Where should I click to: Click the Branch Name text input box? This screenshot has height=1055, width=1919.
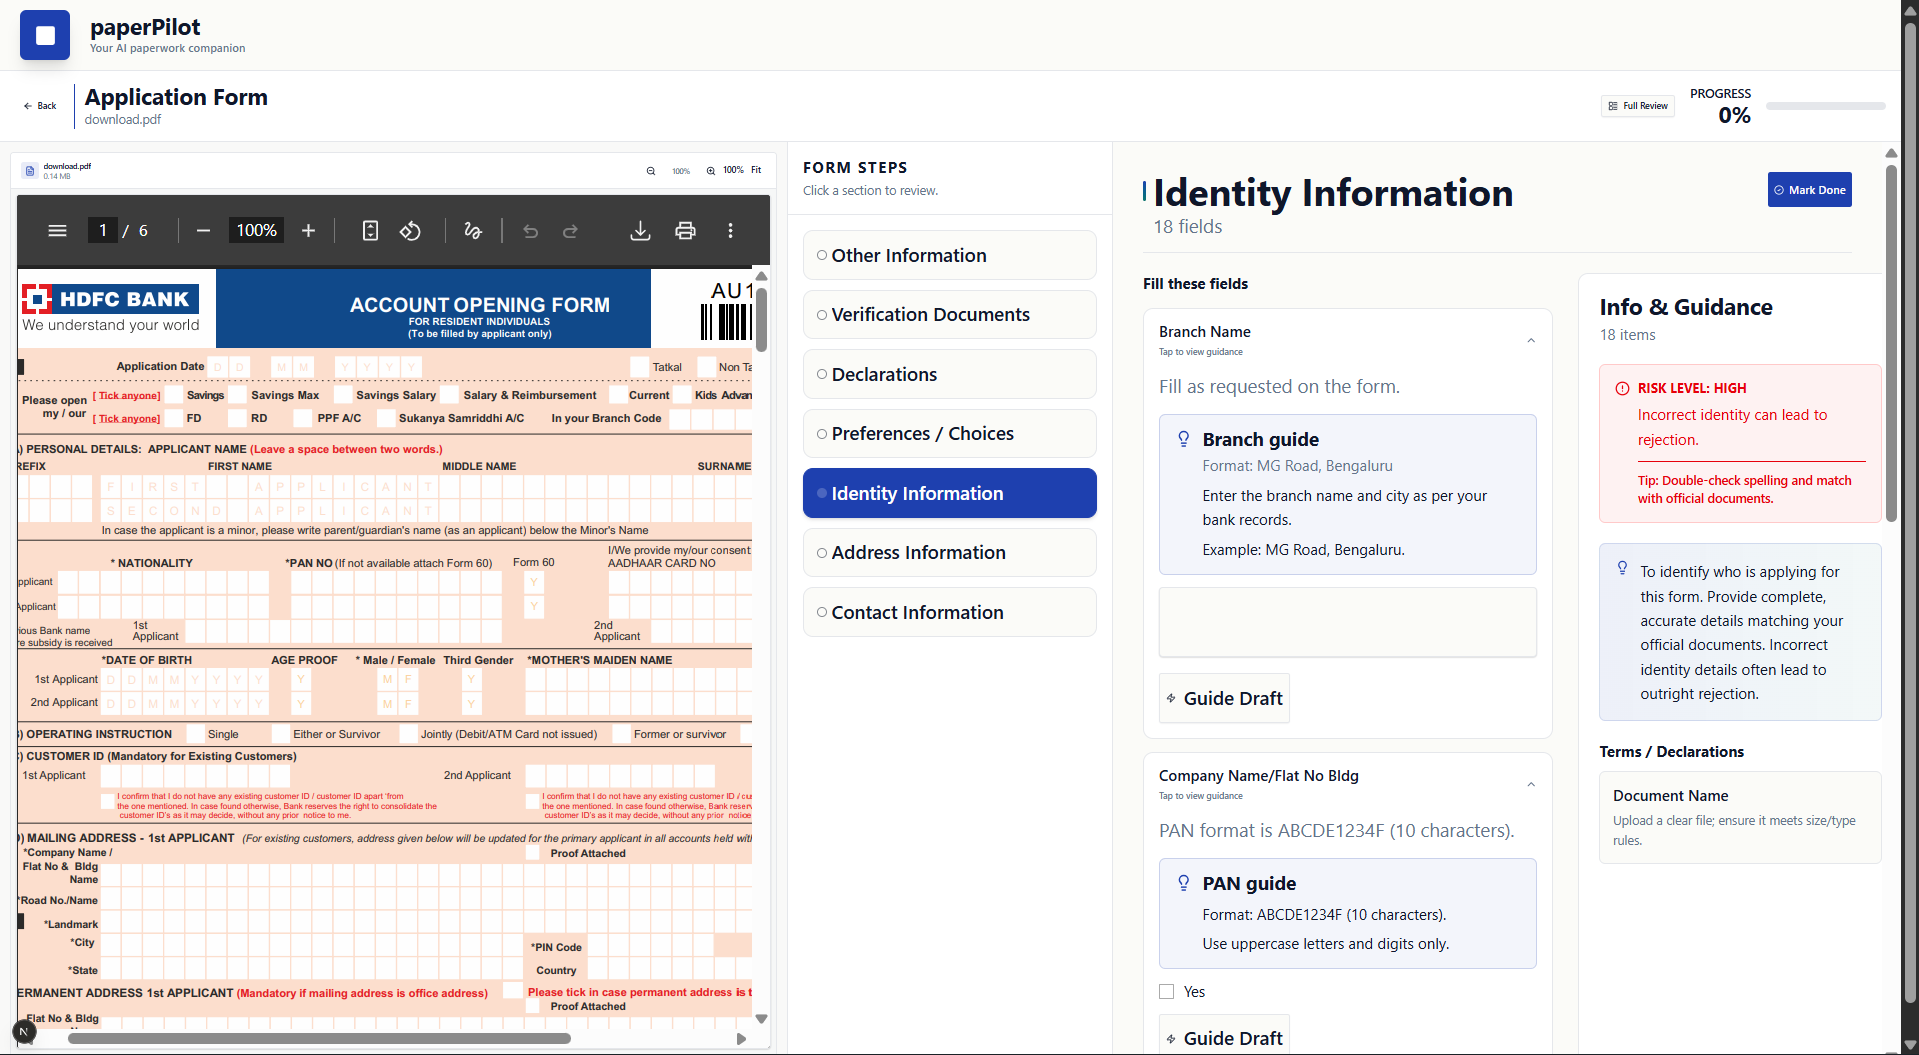1347,622
